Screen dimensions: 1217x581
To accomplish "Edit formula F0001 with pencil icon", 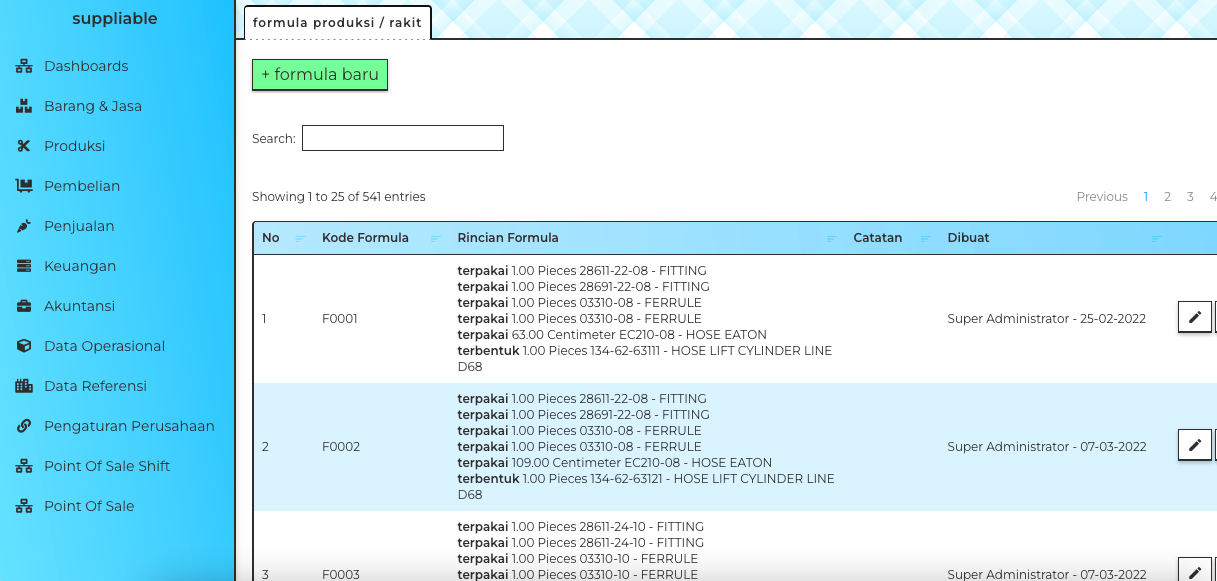I will [1194, 317].
